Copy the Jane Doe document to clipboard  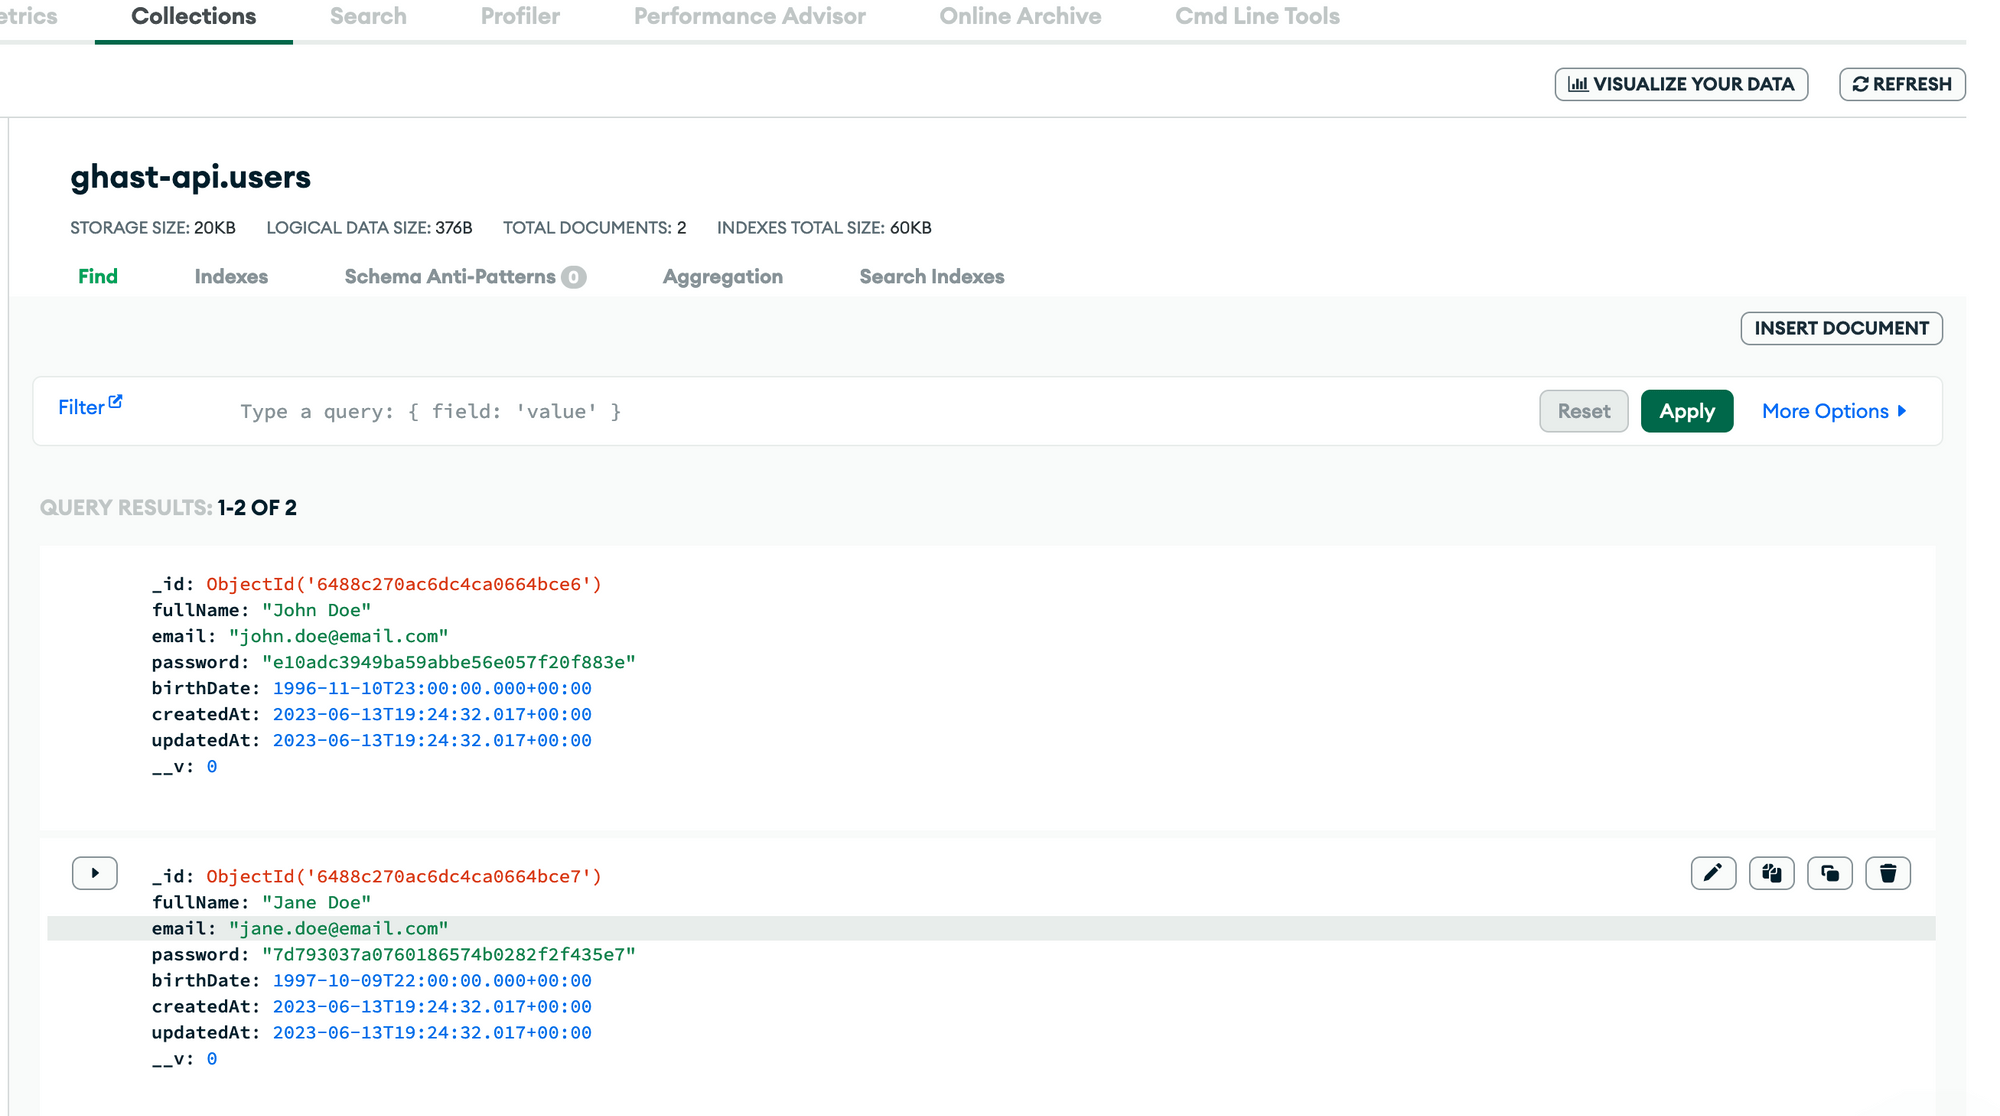tap(1771, 873)
